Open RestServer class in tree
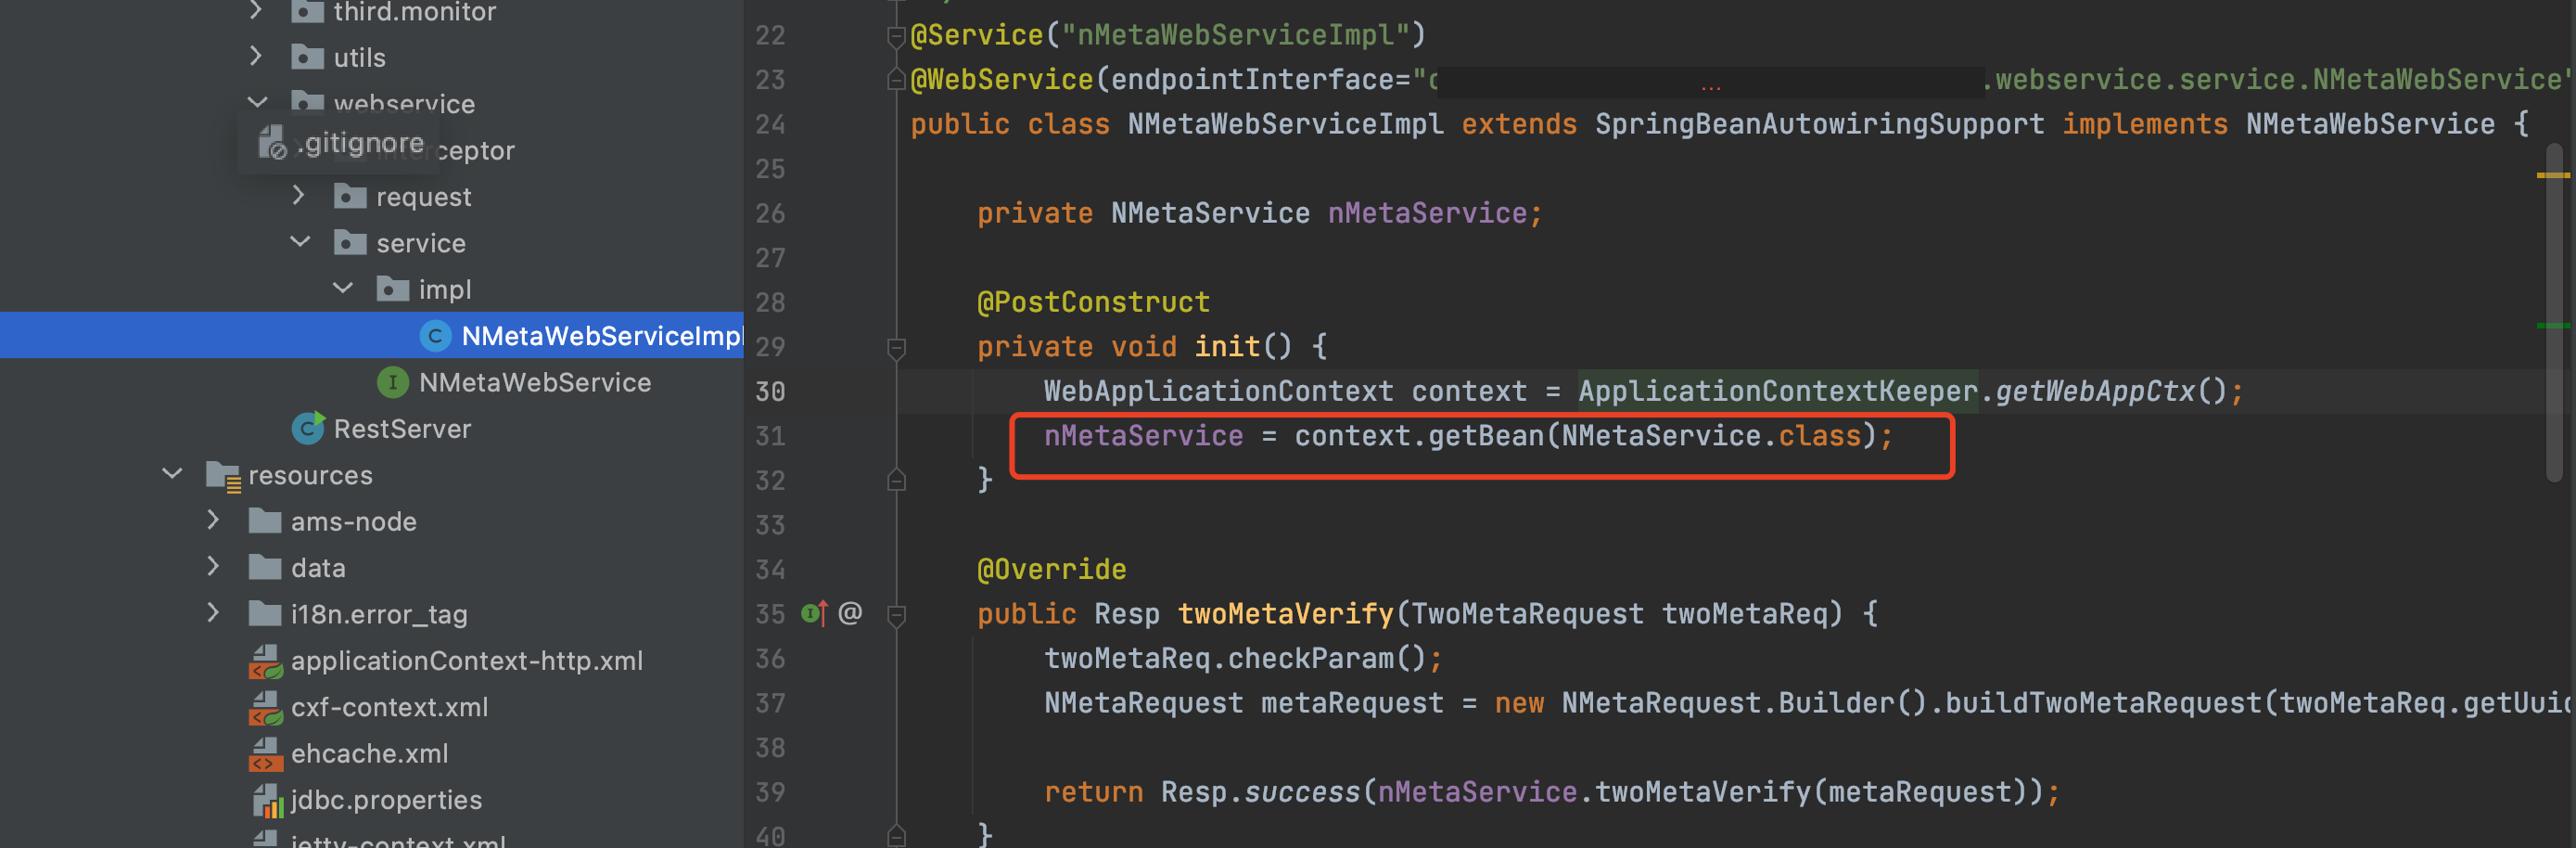The width and height of the screenshot is (2576, 848). point(402,428)
